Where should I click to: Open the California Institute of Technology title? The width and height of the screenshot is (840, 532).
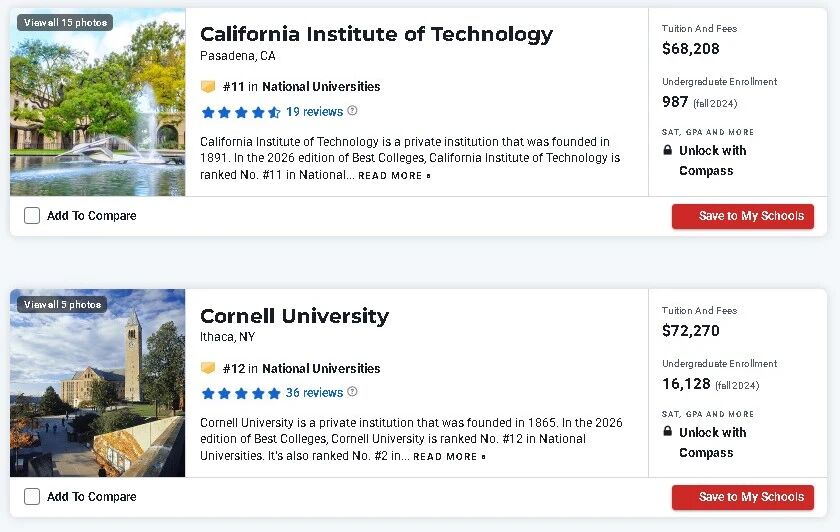[376, 34]
